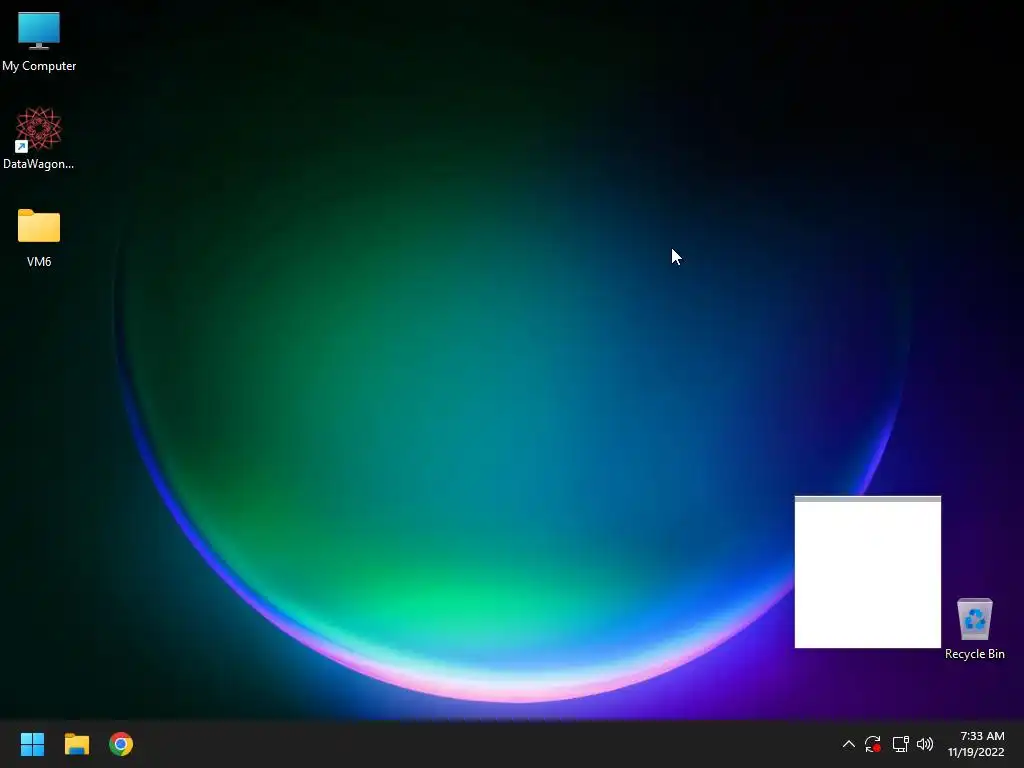The height and width of the screenshot is (768, 1024).
Task: Select the My Computer desktop icon
Action: pyautogui.click(x=39, y=31)
